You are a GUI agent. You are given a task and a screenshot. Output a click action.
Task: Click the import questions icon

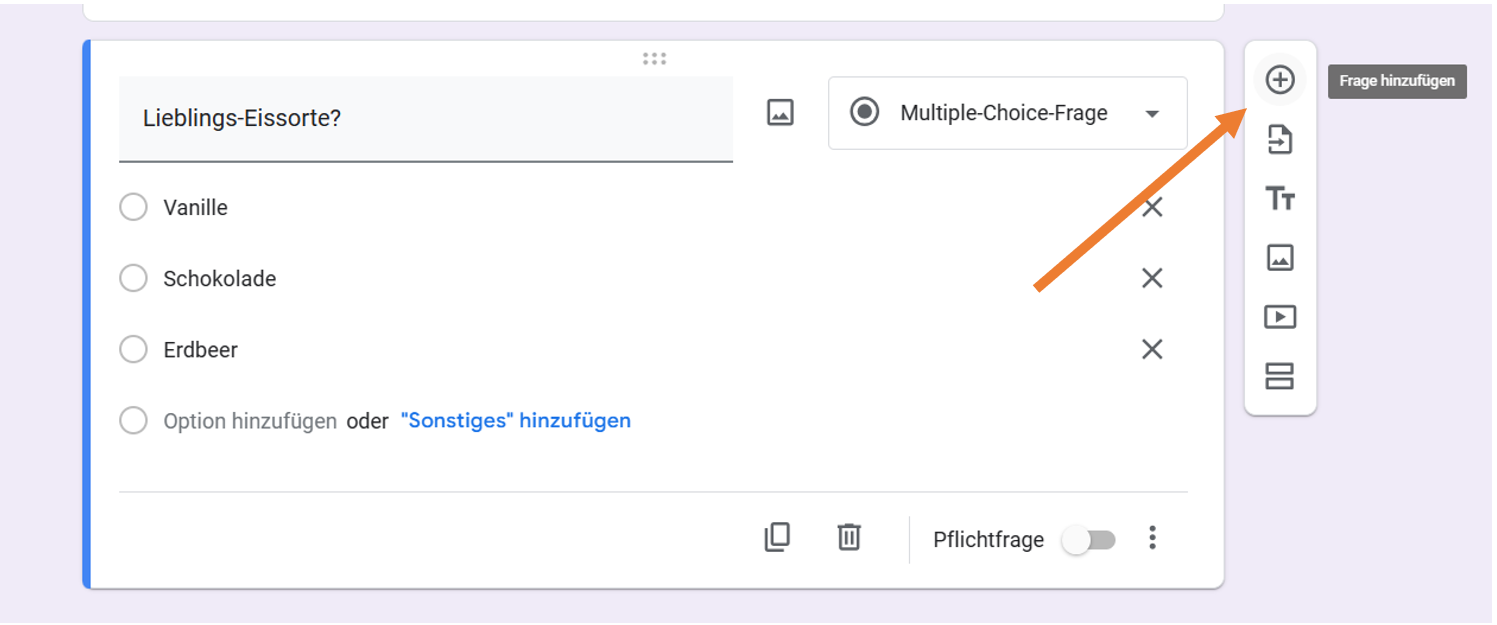1280,140
